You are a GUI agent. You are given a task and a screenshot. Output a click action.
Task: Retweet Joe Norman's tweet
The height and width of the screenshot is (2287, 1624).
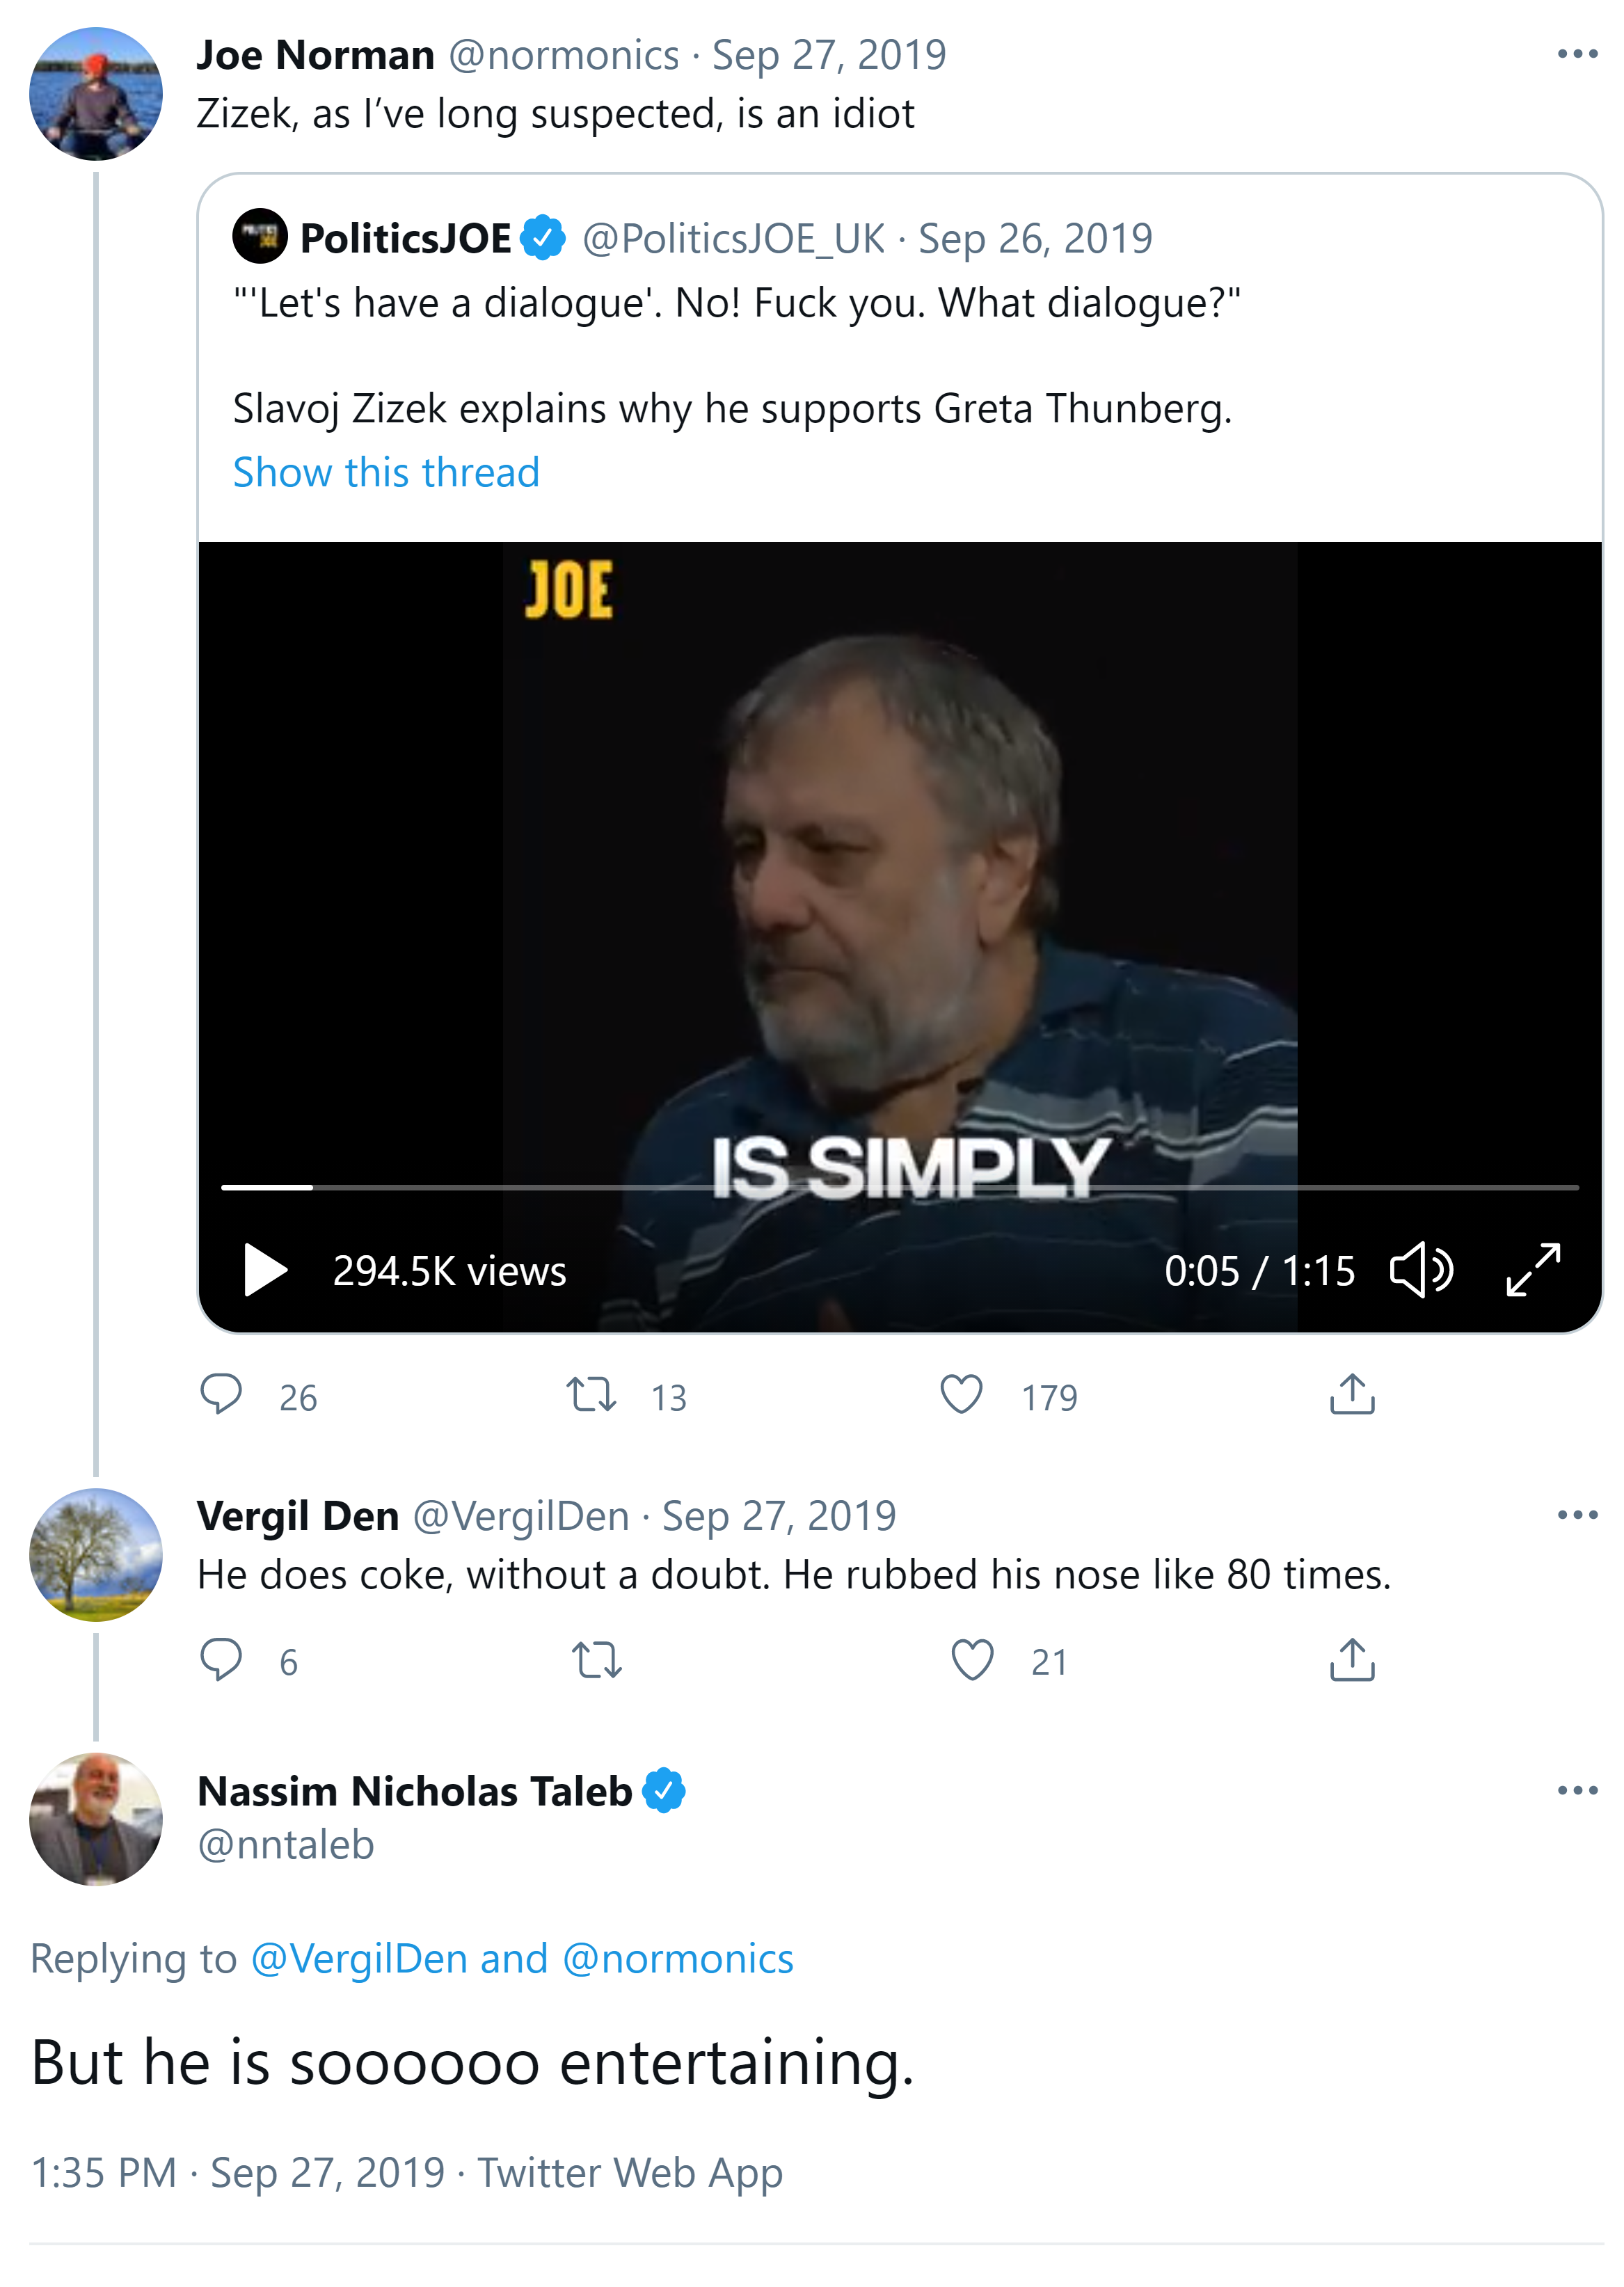tap(591, 1394)
